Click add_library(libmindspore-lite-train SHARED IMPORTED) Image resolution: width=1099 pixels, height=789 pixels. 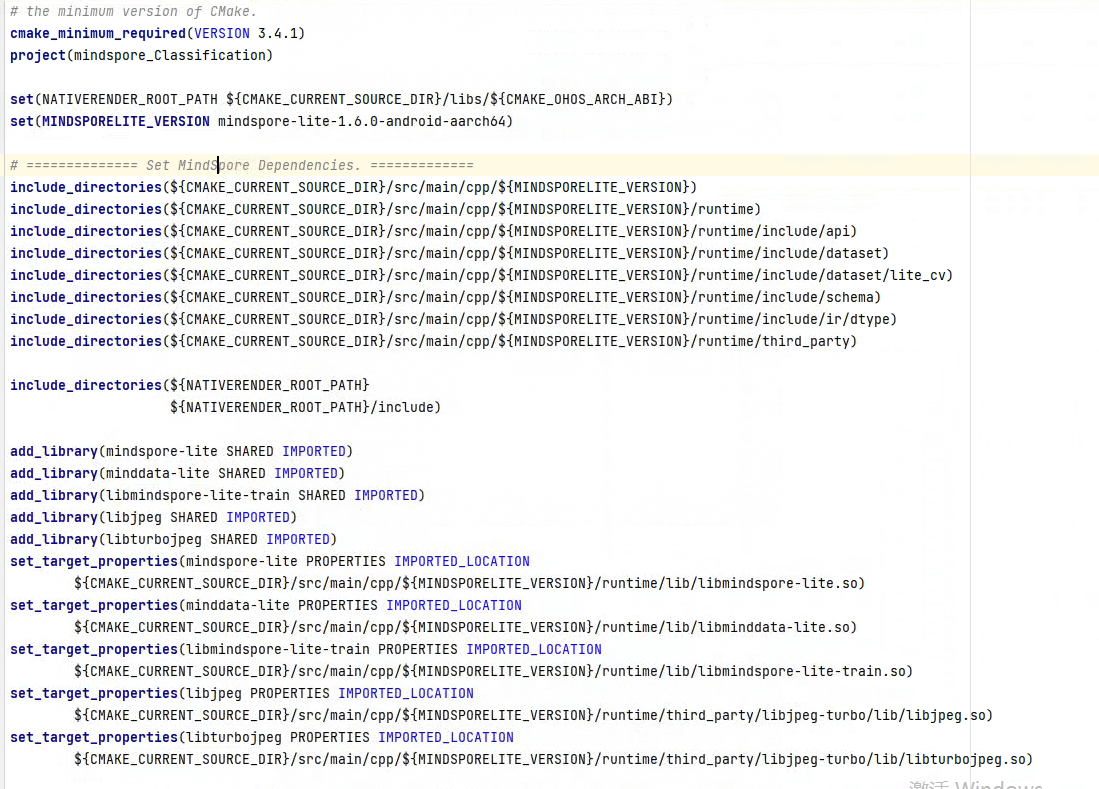(217, 495)
